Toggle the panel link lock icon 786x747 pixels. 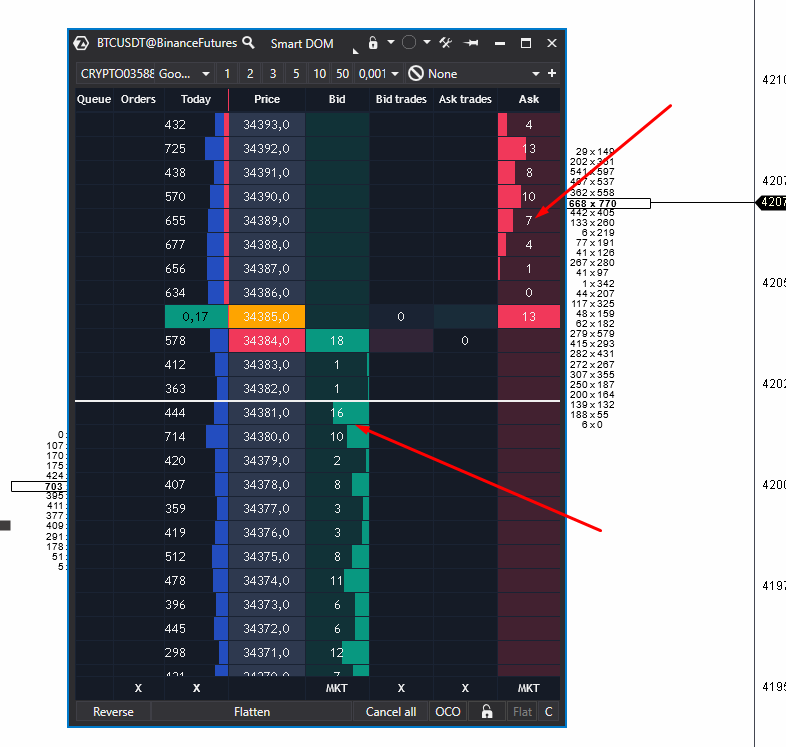coord(372,43)
